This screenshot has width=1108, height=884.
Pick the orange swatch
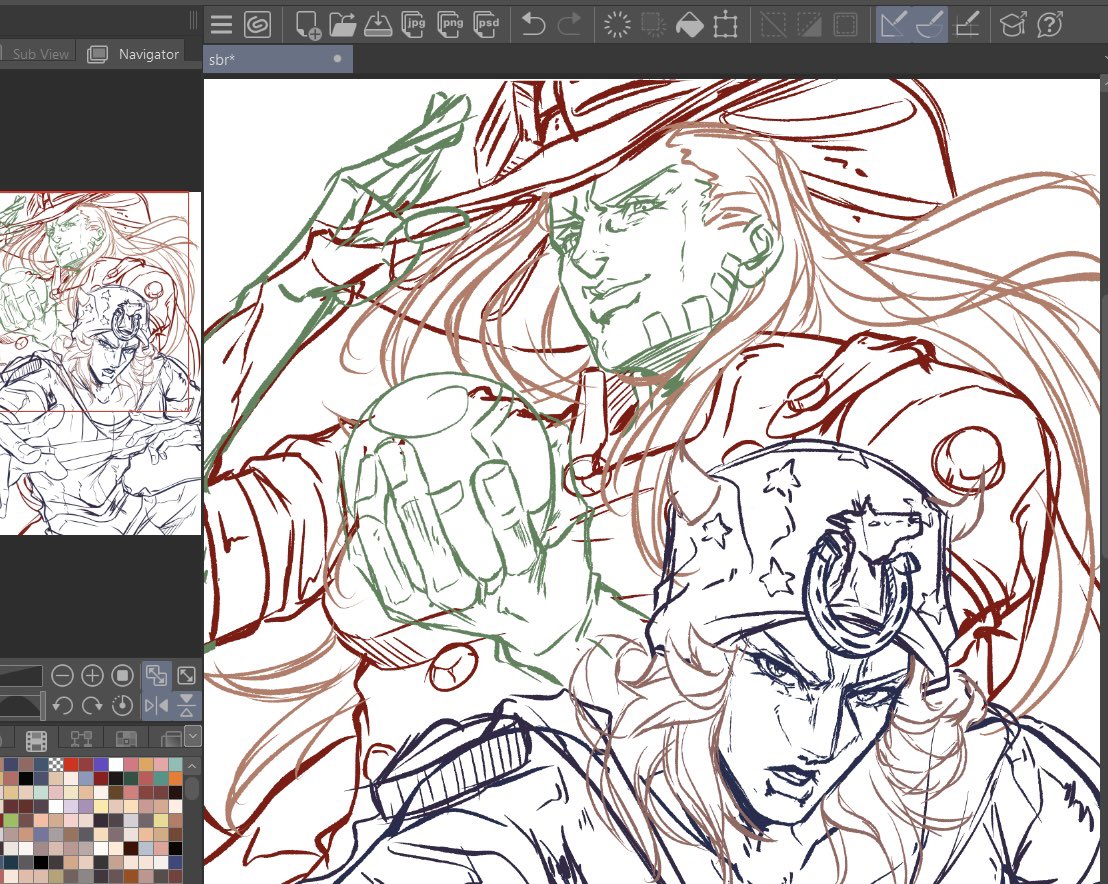pyautogui.click(x=176, y=779)
